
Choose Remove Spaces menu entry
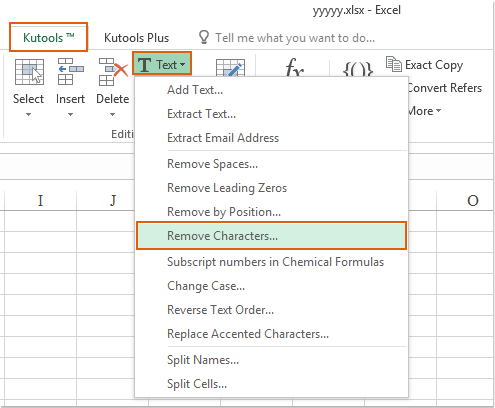(x=271, y=164)
